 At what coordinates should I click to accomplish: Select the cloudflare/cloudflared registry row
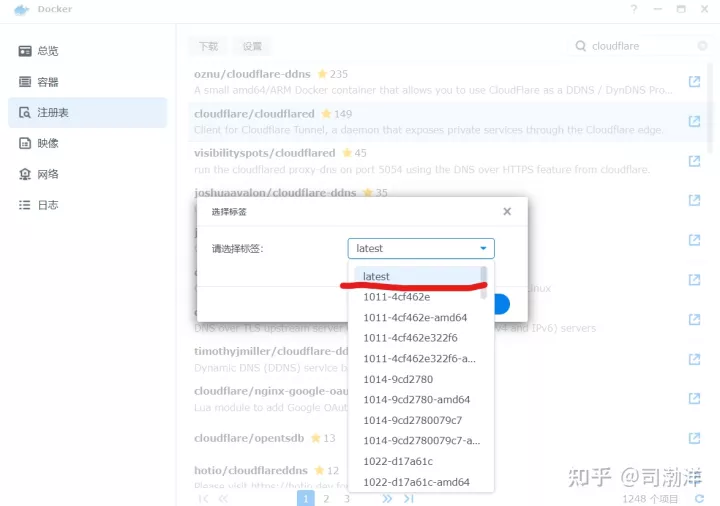point(448,122)
